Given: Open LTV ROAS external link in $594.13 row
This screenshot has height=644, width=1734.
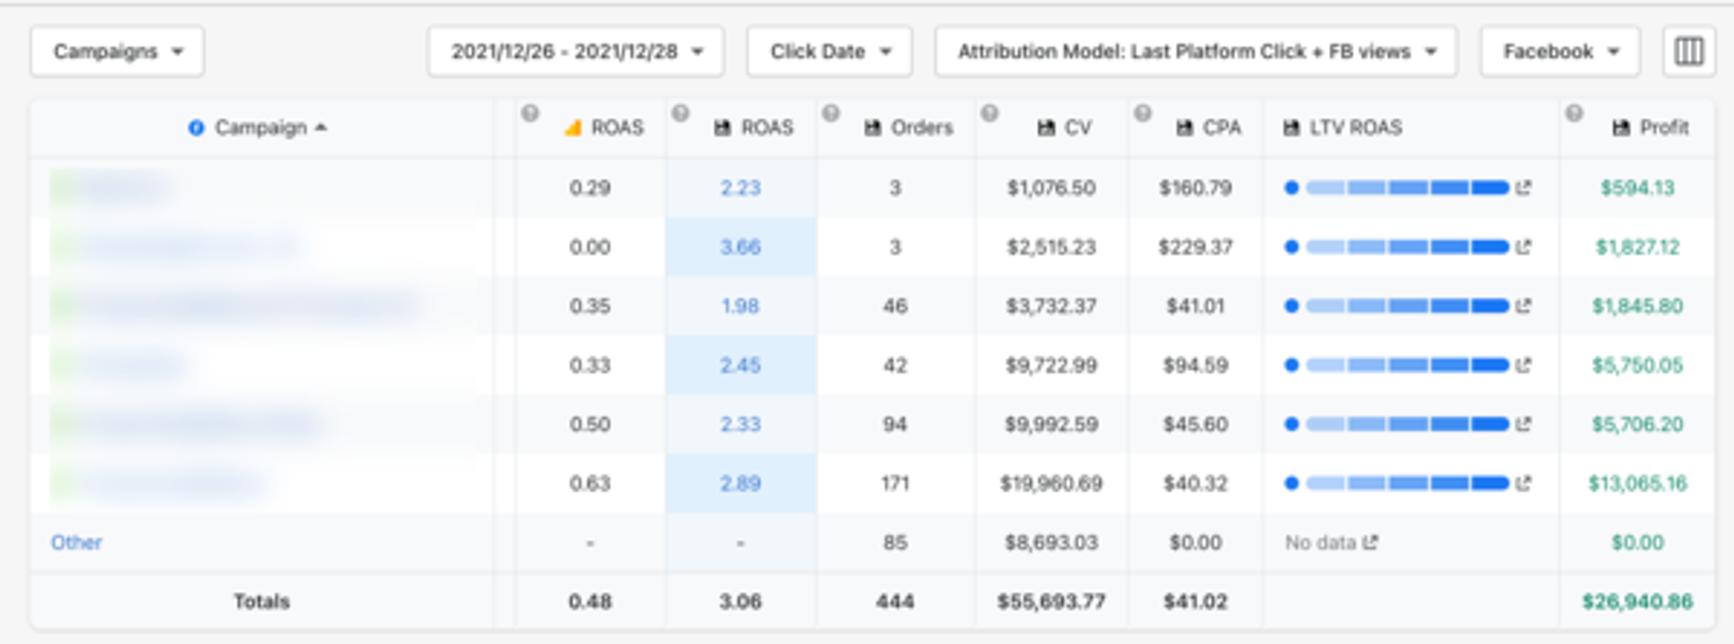Looking at the screenshot, I should click(1523, 188).
